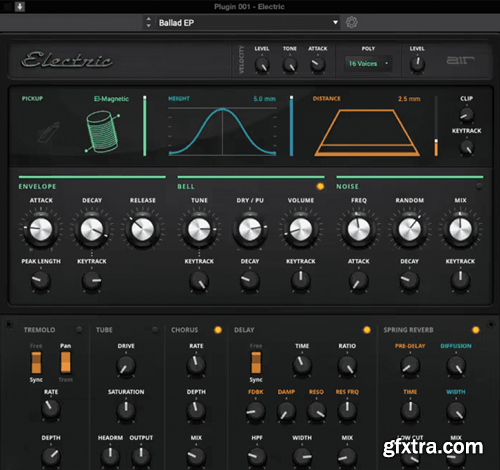Click the Distance trapezoid display

coord(367,132)
